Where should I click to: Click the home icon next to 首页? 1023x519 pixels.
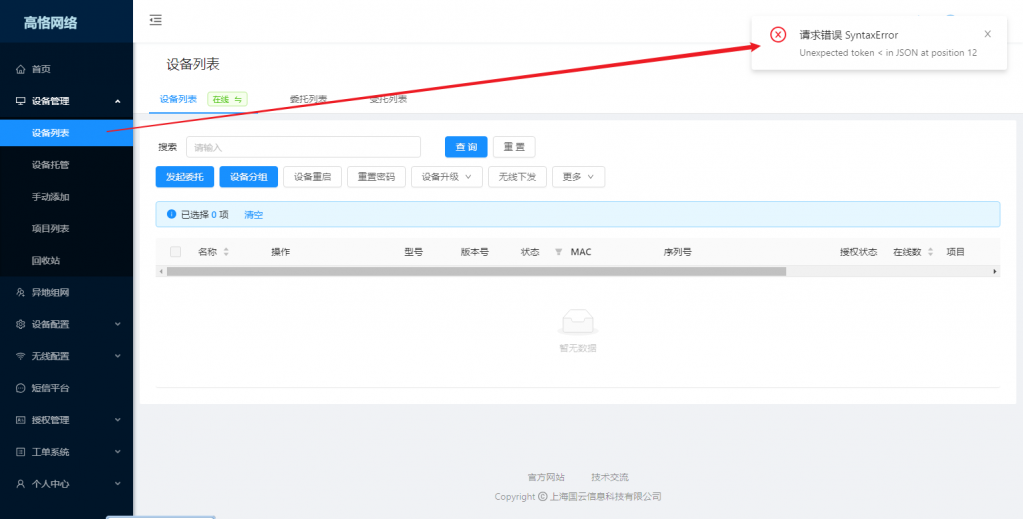pos(20,69)
